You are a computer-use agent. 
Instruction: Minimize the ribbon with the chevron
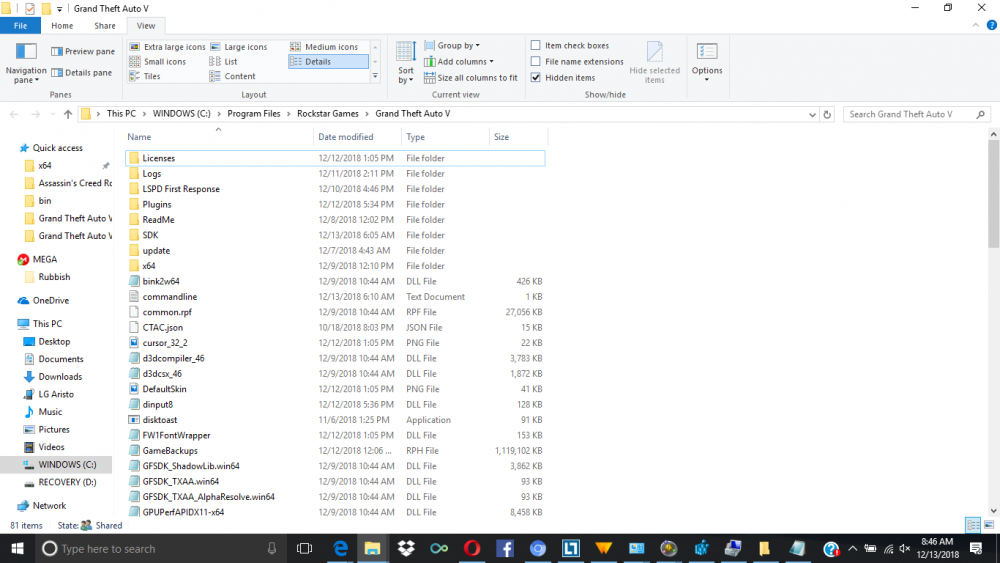coord(976,26)
